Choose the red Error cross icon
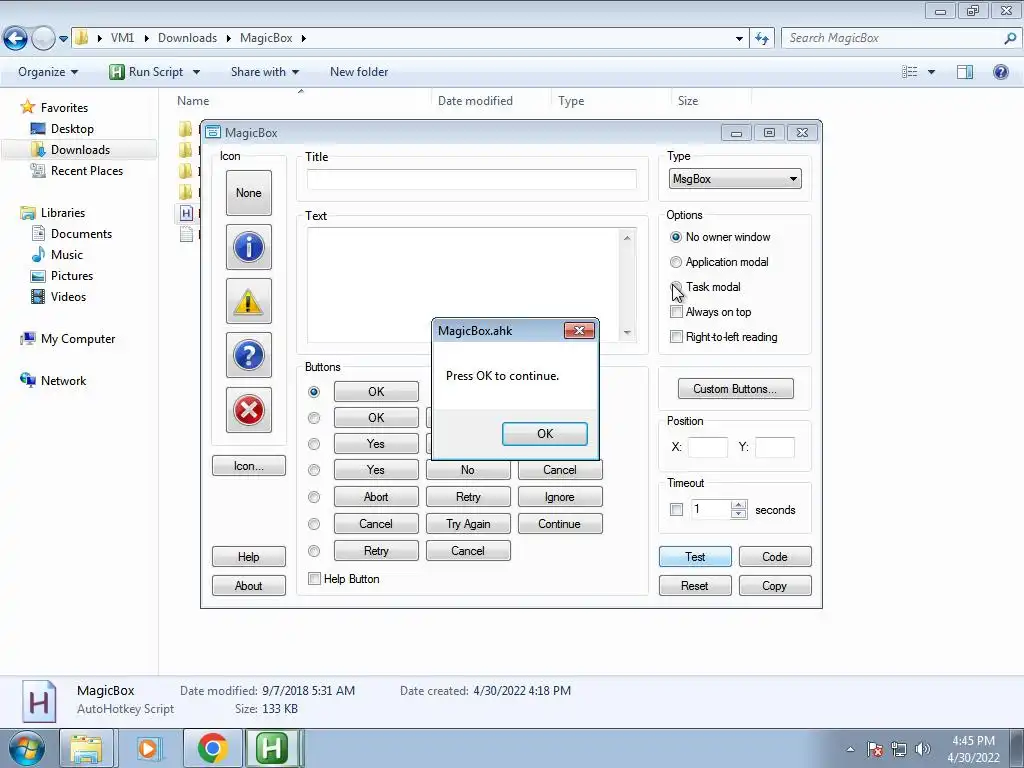The width and height of the screenshot is (1024, 768). pos(249,409)
